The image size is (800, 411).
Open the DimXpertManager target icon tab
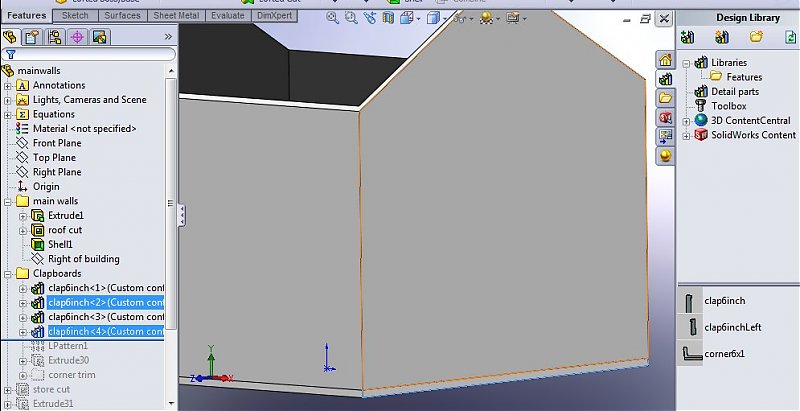(x=77, y=37)
